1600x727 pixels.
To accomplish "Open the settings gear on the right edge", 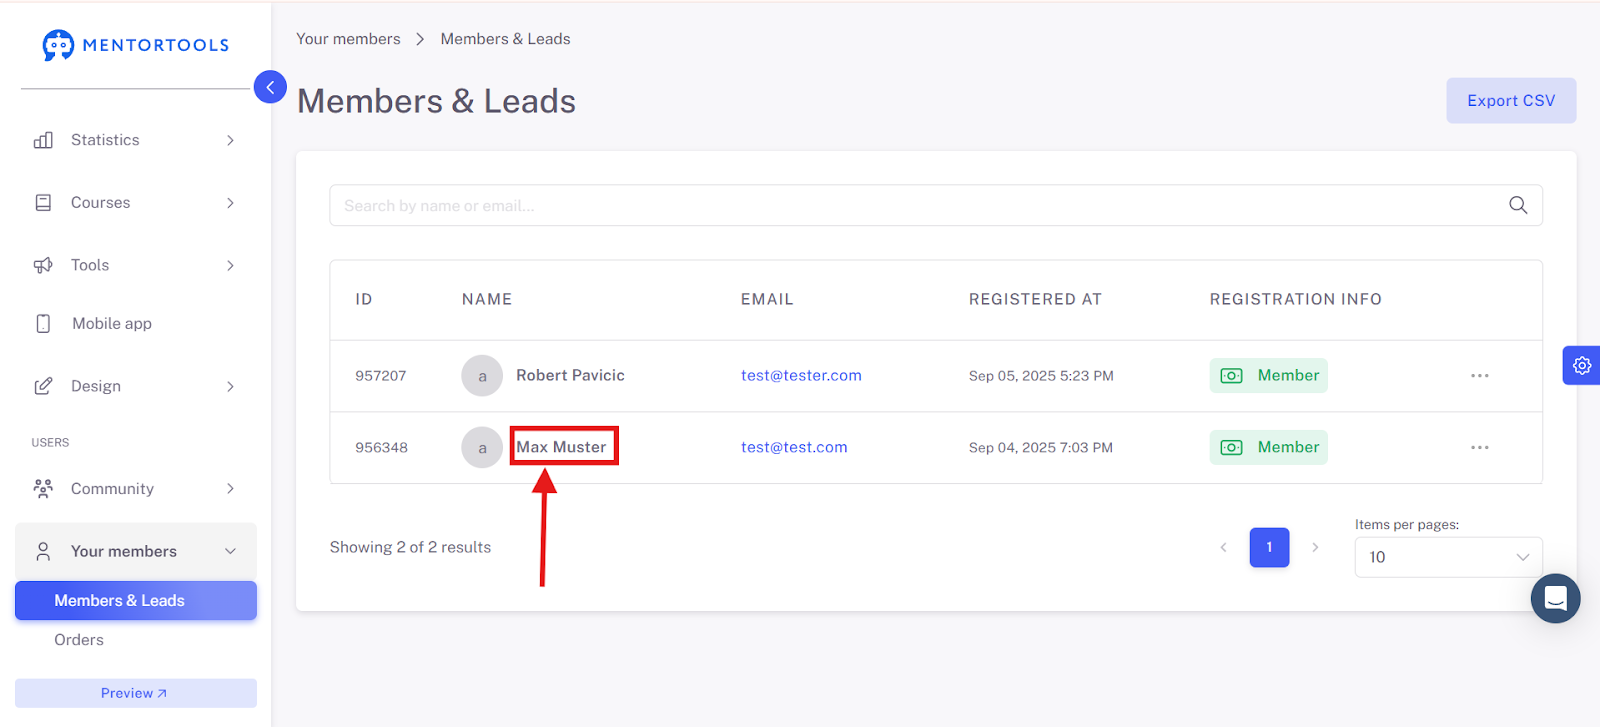I will [1582, 366].
